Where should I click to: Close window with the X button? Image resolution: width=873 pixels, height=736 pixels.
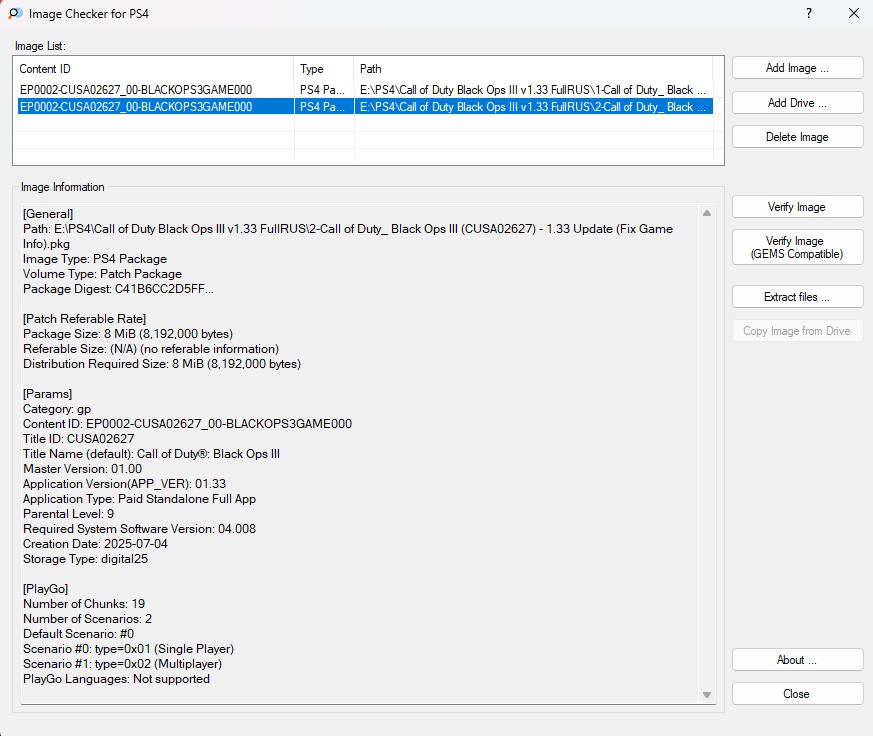pos(854,13)
